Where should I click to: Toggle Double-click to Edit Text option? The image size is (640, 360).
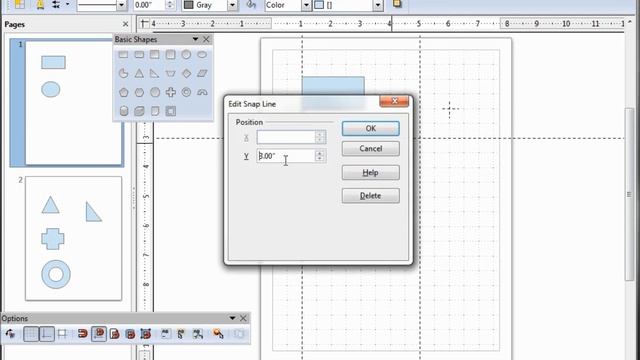(x=198, y=334)
